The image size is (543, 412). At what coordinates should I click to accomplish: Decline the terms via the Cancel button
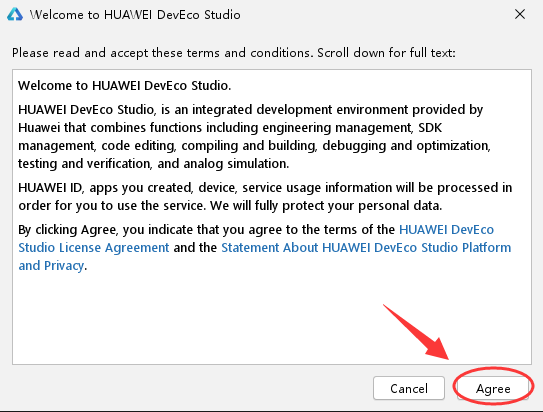(409, 388)
